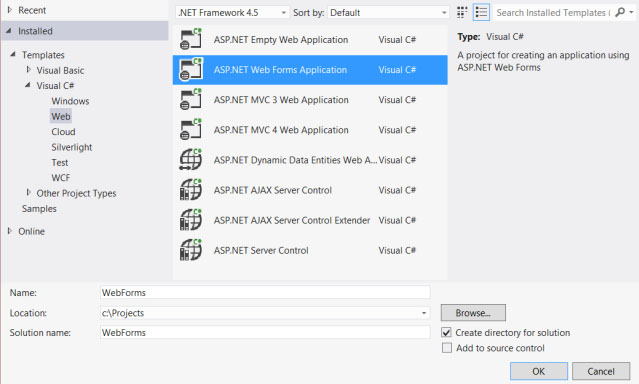Select the Windows template category

pyautogui.click(x=70, y=101)
